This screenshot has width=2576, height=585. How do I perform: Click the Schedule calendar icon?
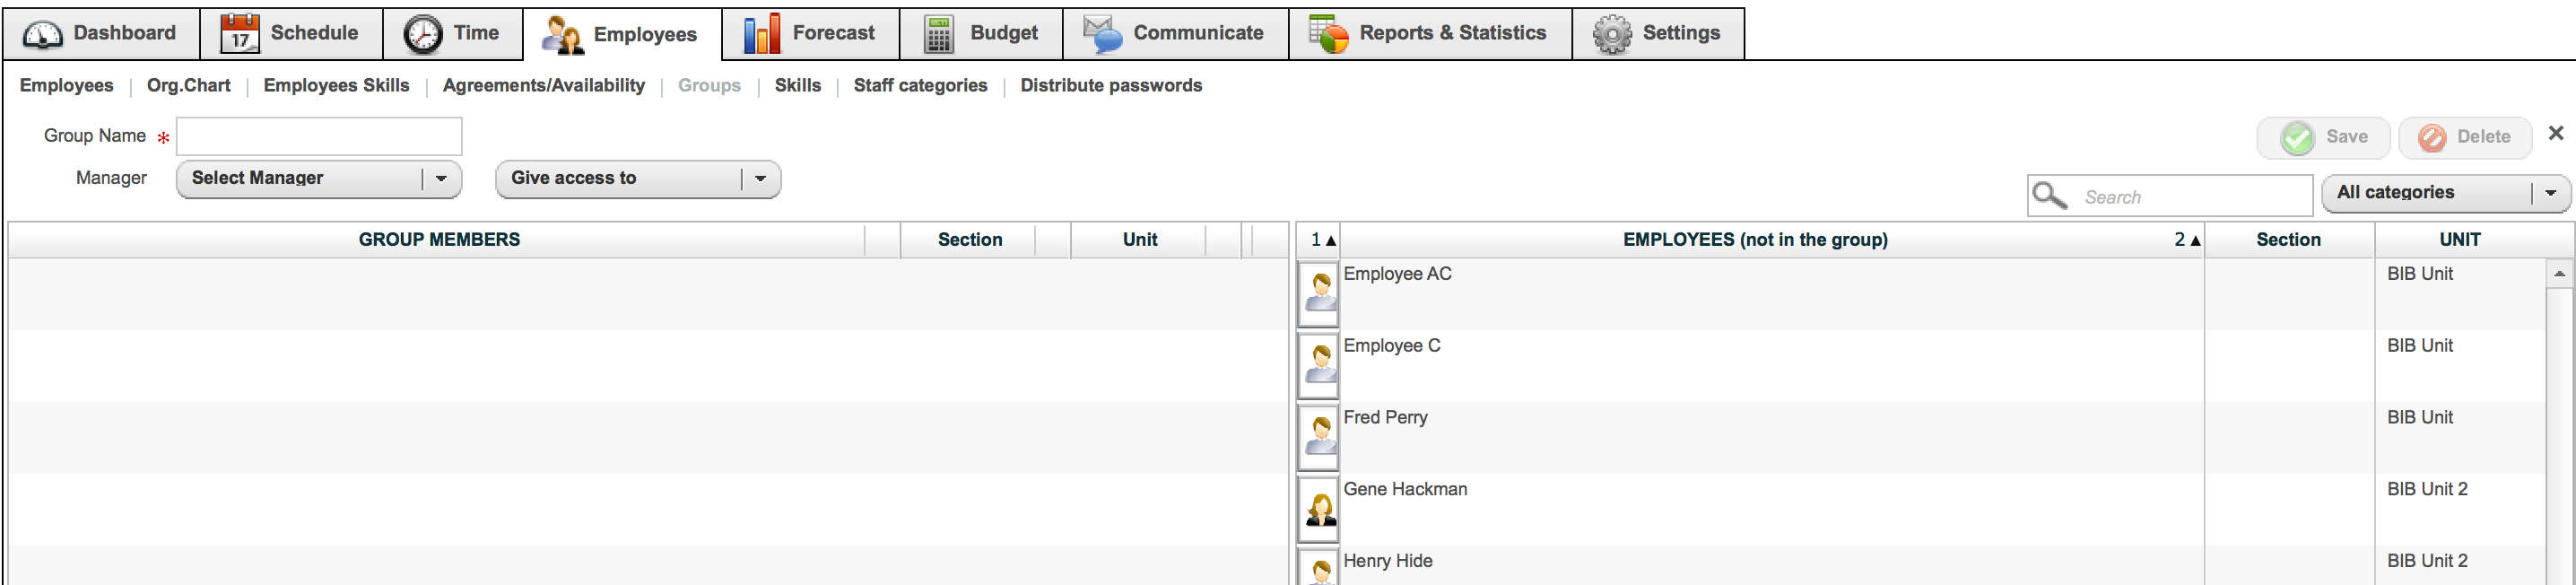click(240, 33)
